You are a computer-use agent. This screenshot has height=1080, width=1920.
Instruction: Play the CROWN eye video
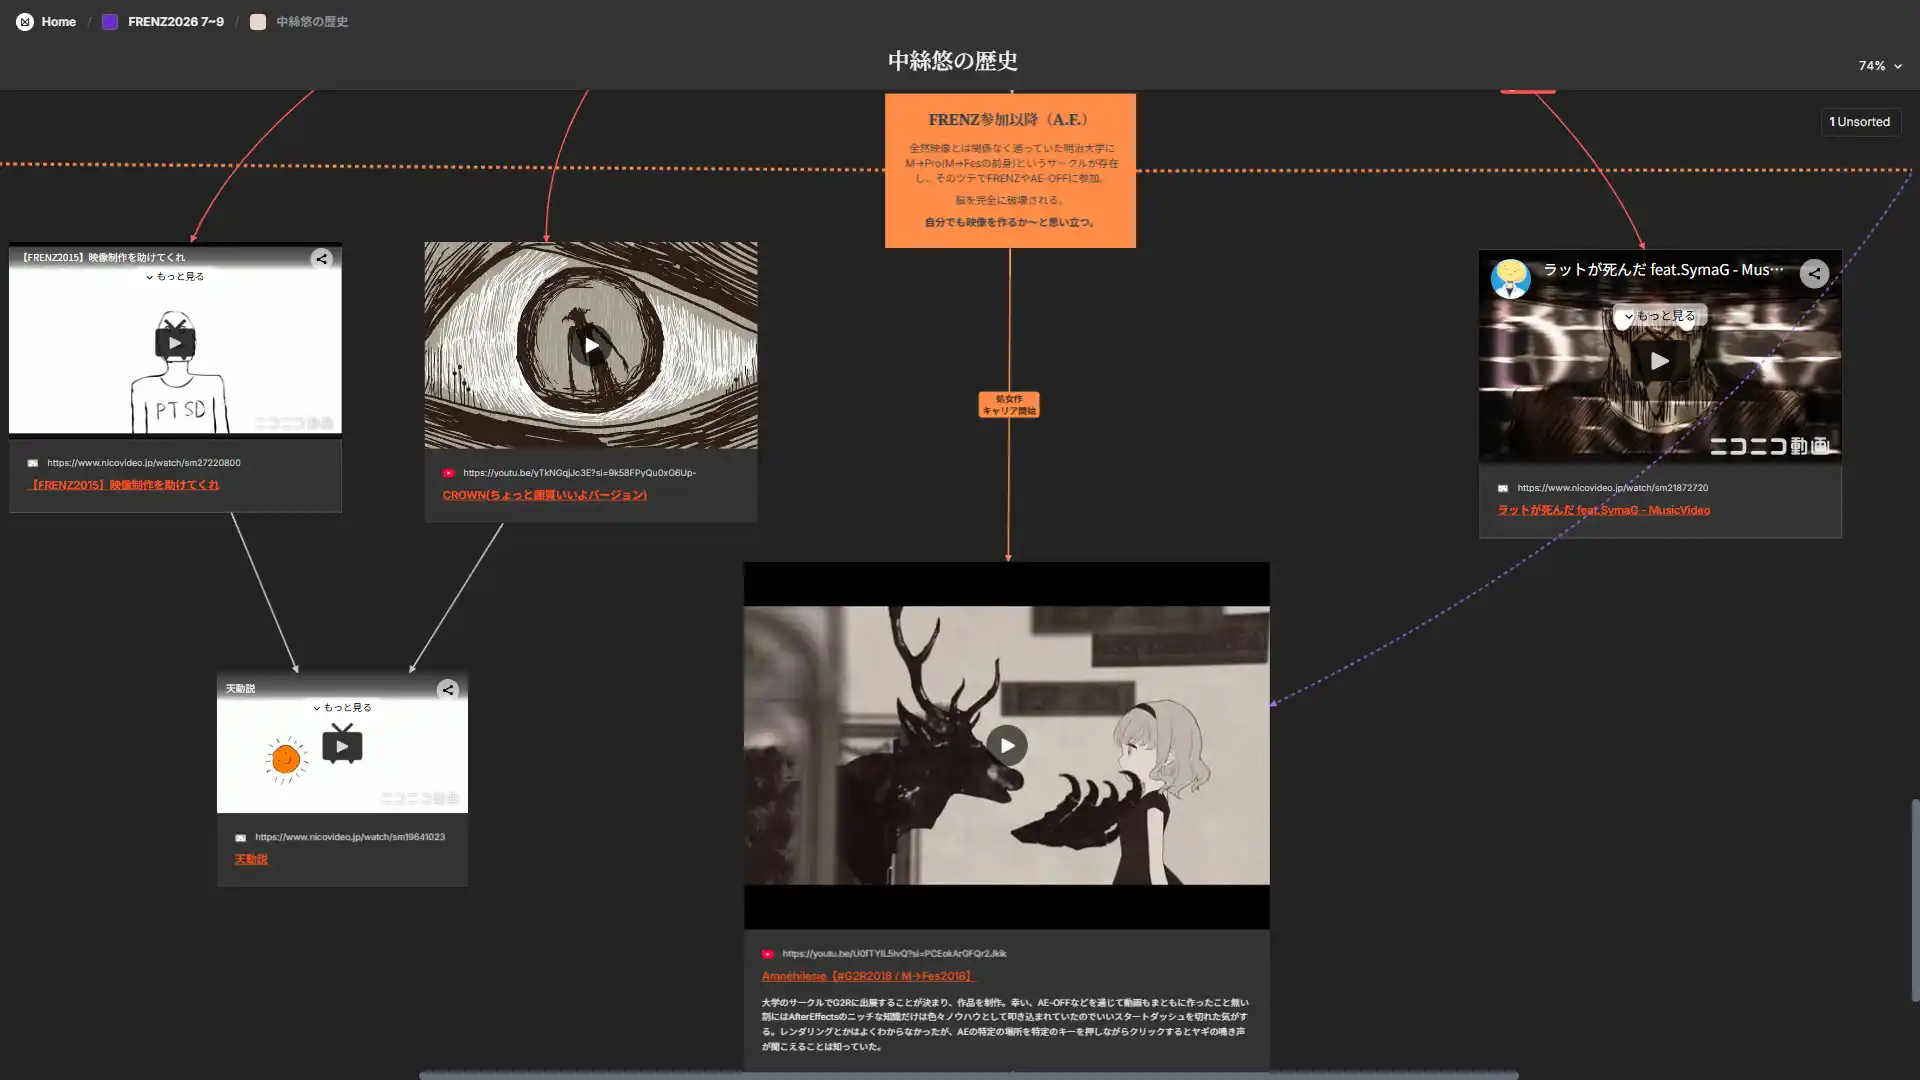(x=591, y=346)
